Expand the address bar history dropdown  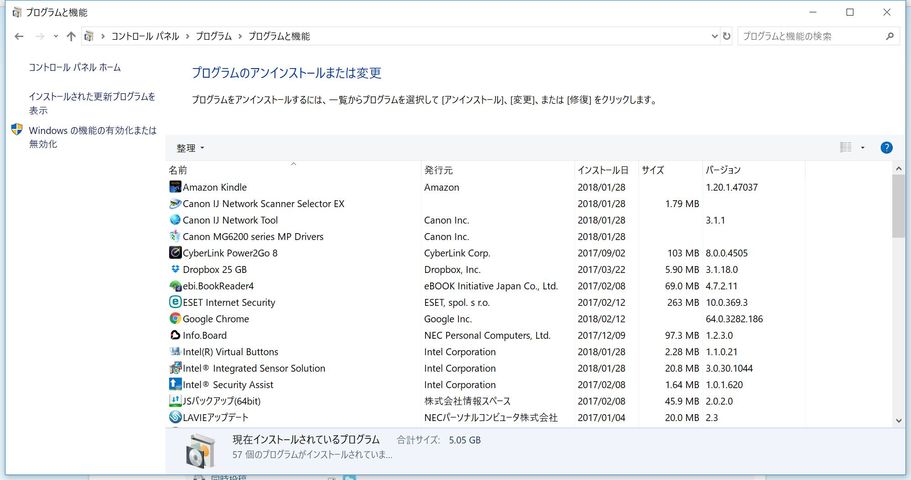715,36
